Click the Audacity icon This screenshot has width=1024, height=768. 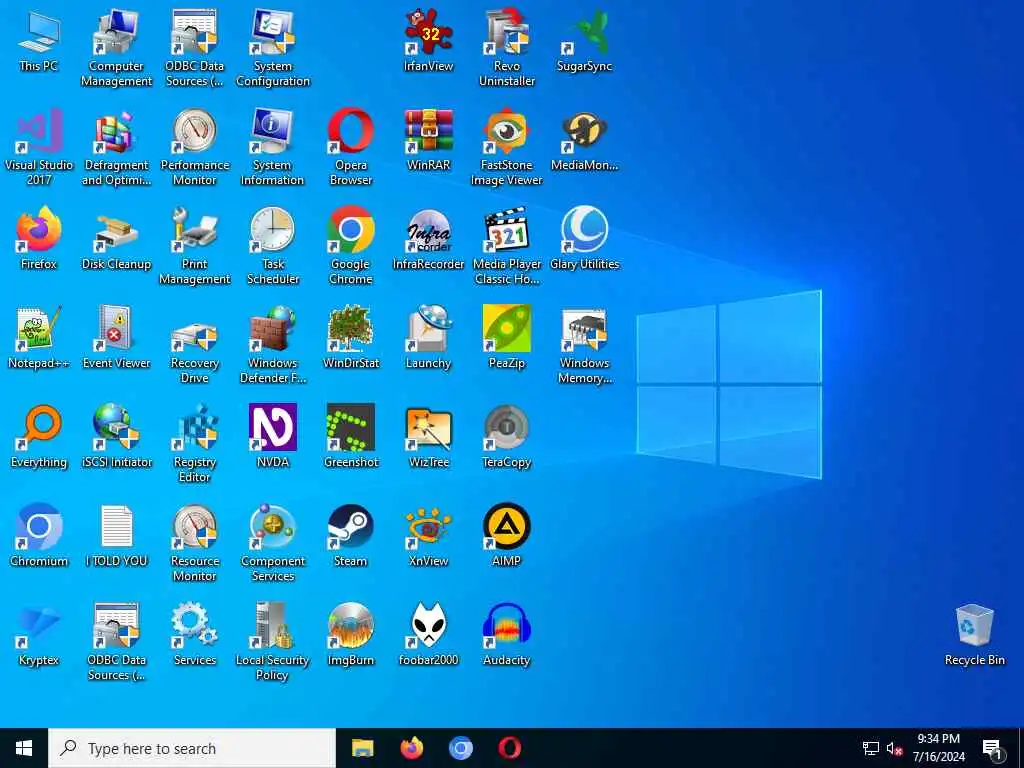pos(507,634)
